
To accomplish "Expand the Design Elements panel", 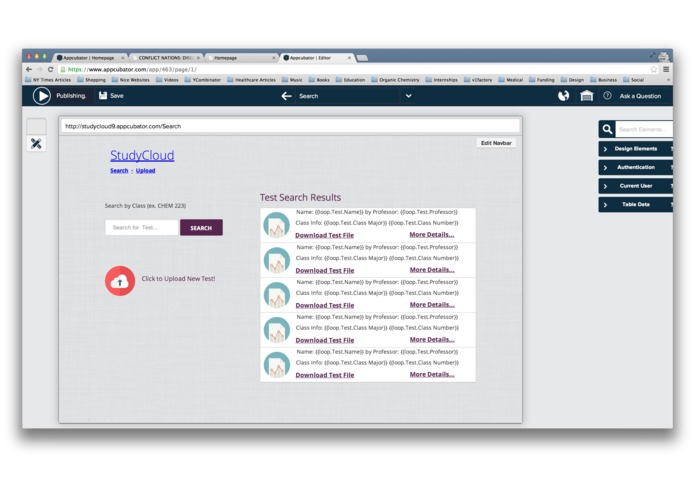I will (636, 149).
